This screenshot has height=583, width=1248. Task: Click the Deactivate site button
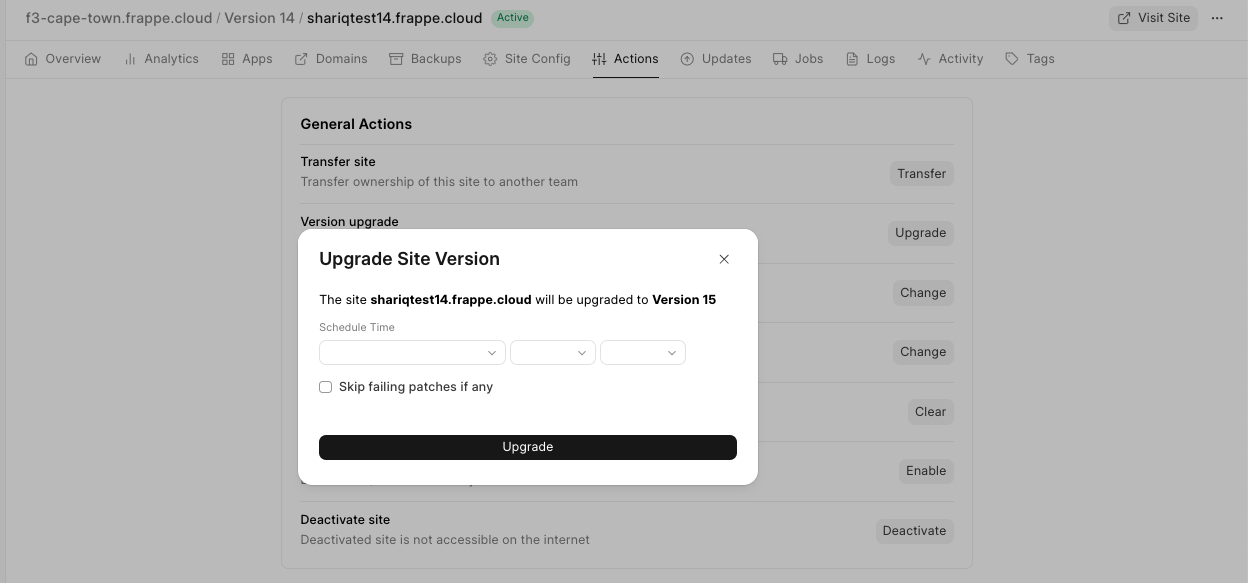[x=913, y=531]
